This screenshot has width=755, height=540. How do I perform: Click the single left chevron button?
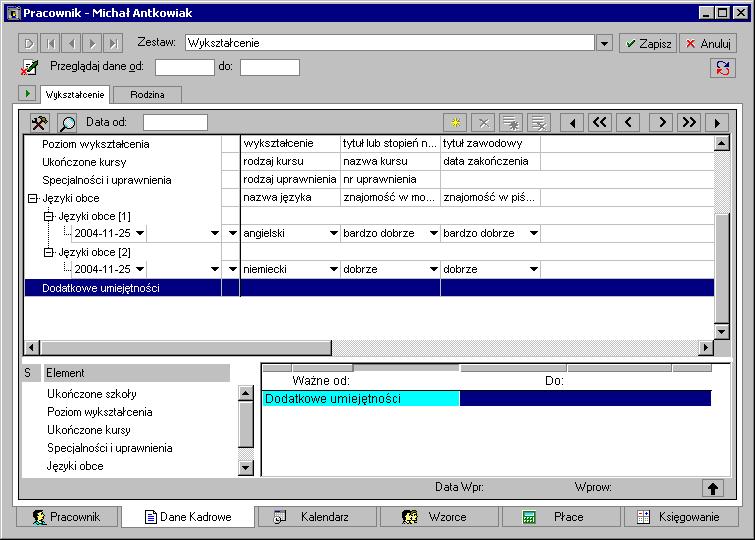point(628,123)
